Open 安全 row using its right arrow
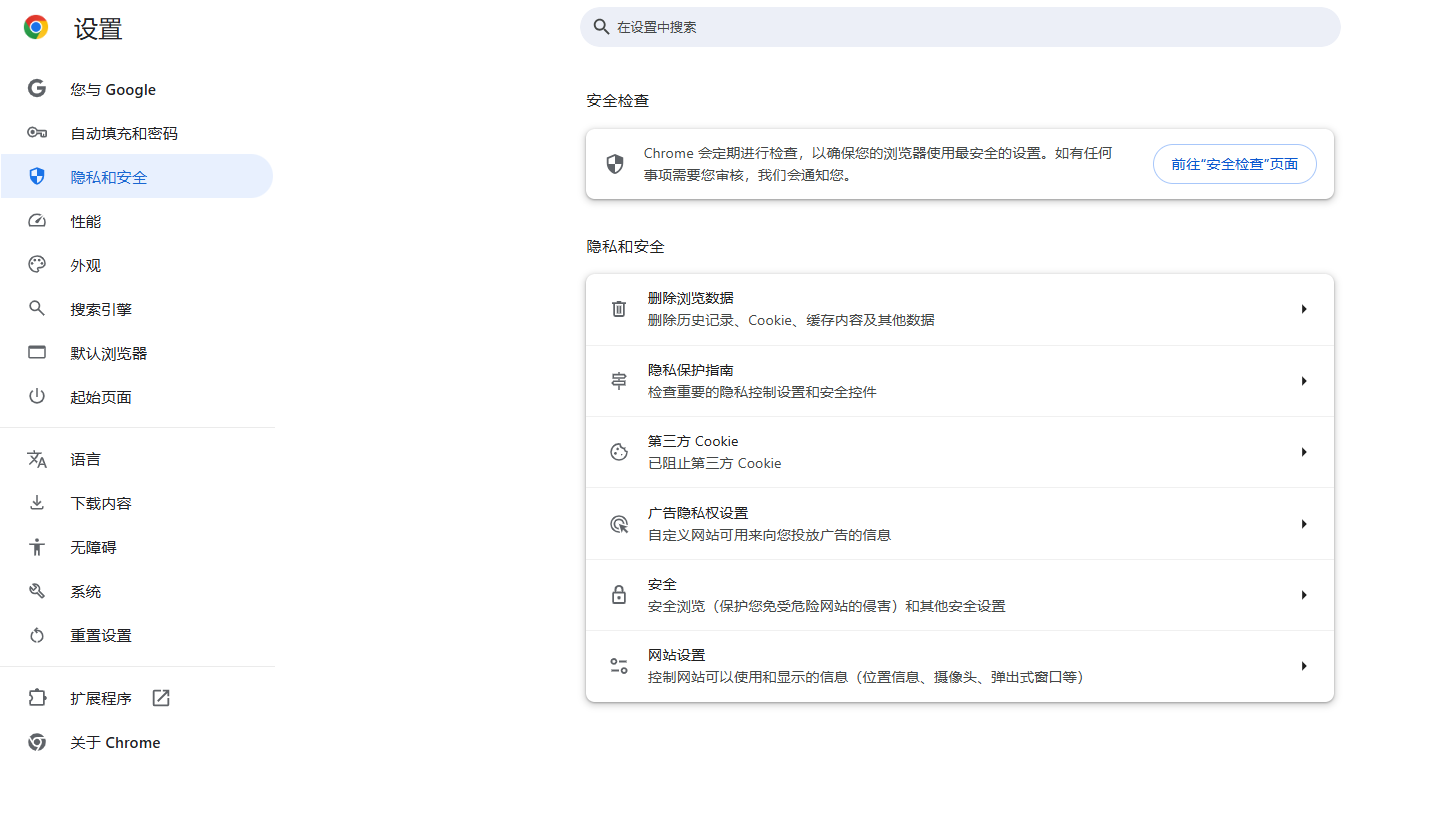The height and width of the screenshot is (840, 1441). coord(1304,595)
